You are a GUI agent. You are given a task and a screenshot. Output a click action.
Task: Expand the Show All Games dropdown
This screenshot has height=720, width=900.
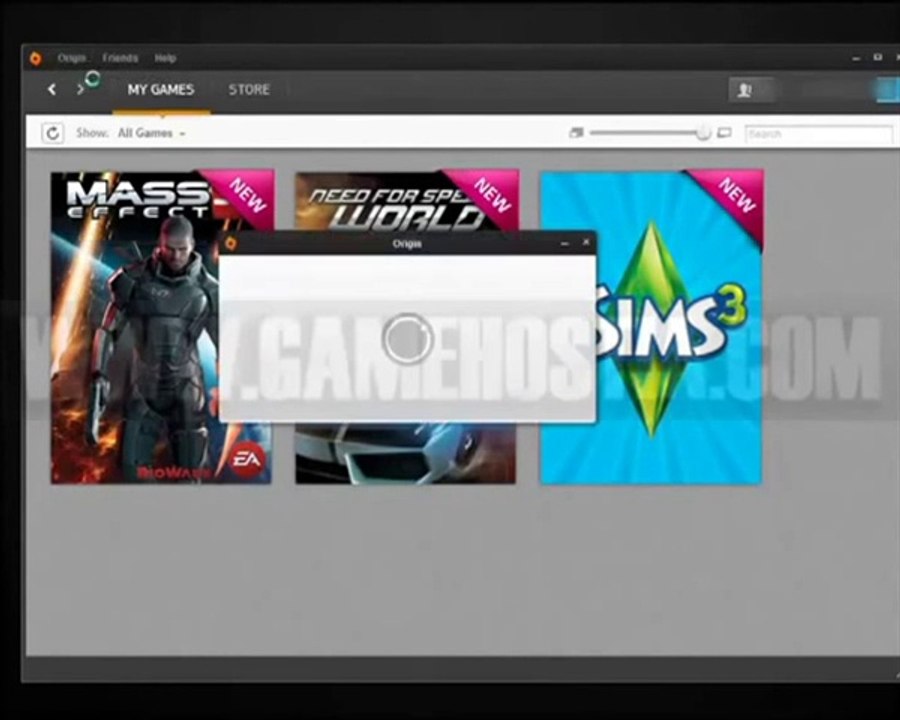pos(151,133)
